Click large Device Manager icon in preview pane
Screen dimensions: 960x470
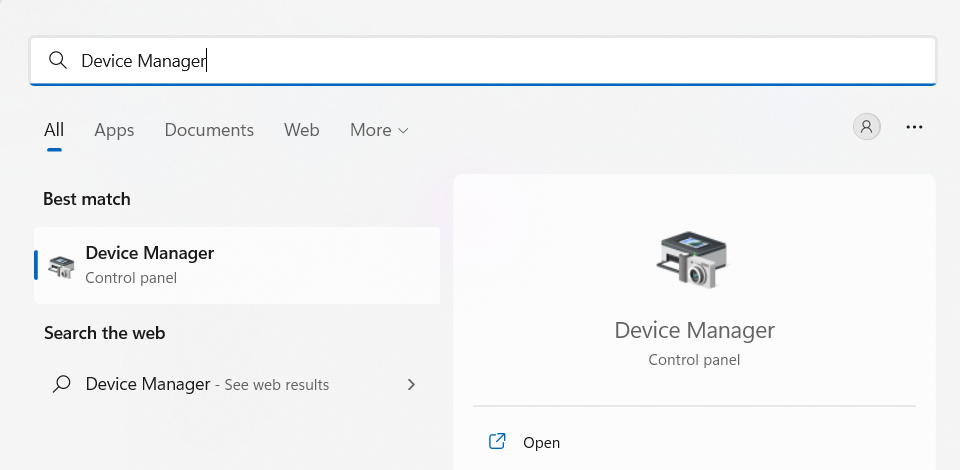coord(694,262)
